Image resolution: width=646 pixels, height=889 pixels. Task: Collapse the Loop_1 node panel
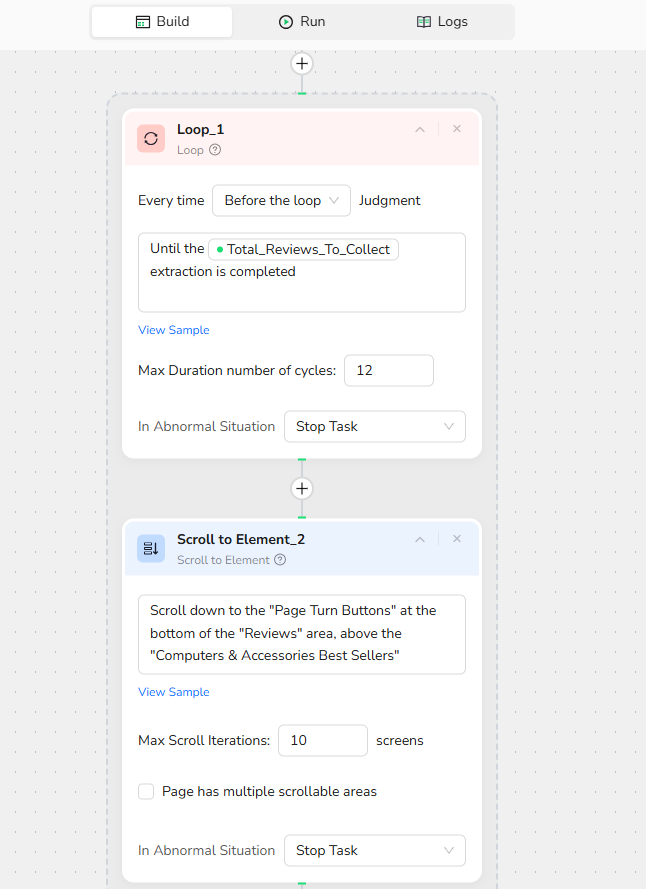[x=420, y=129]
